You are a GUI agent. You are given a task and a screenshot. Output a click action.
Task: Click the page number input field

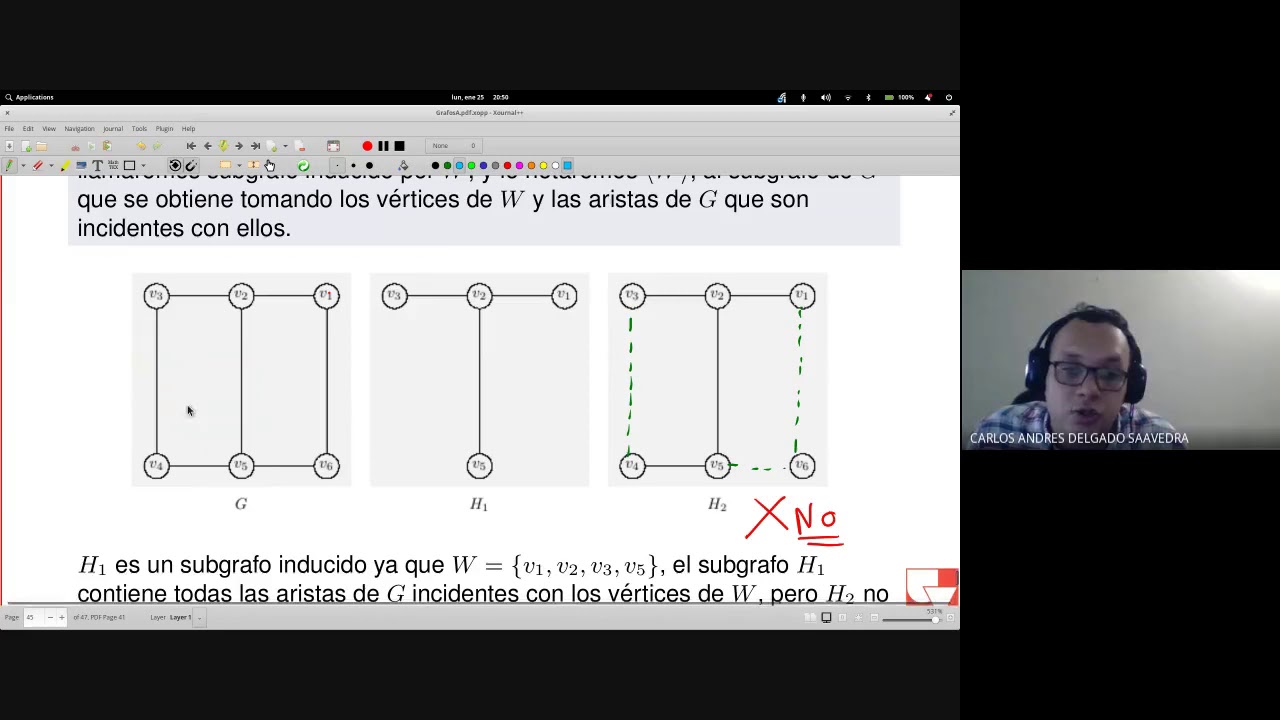tap(32, 617)
